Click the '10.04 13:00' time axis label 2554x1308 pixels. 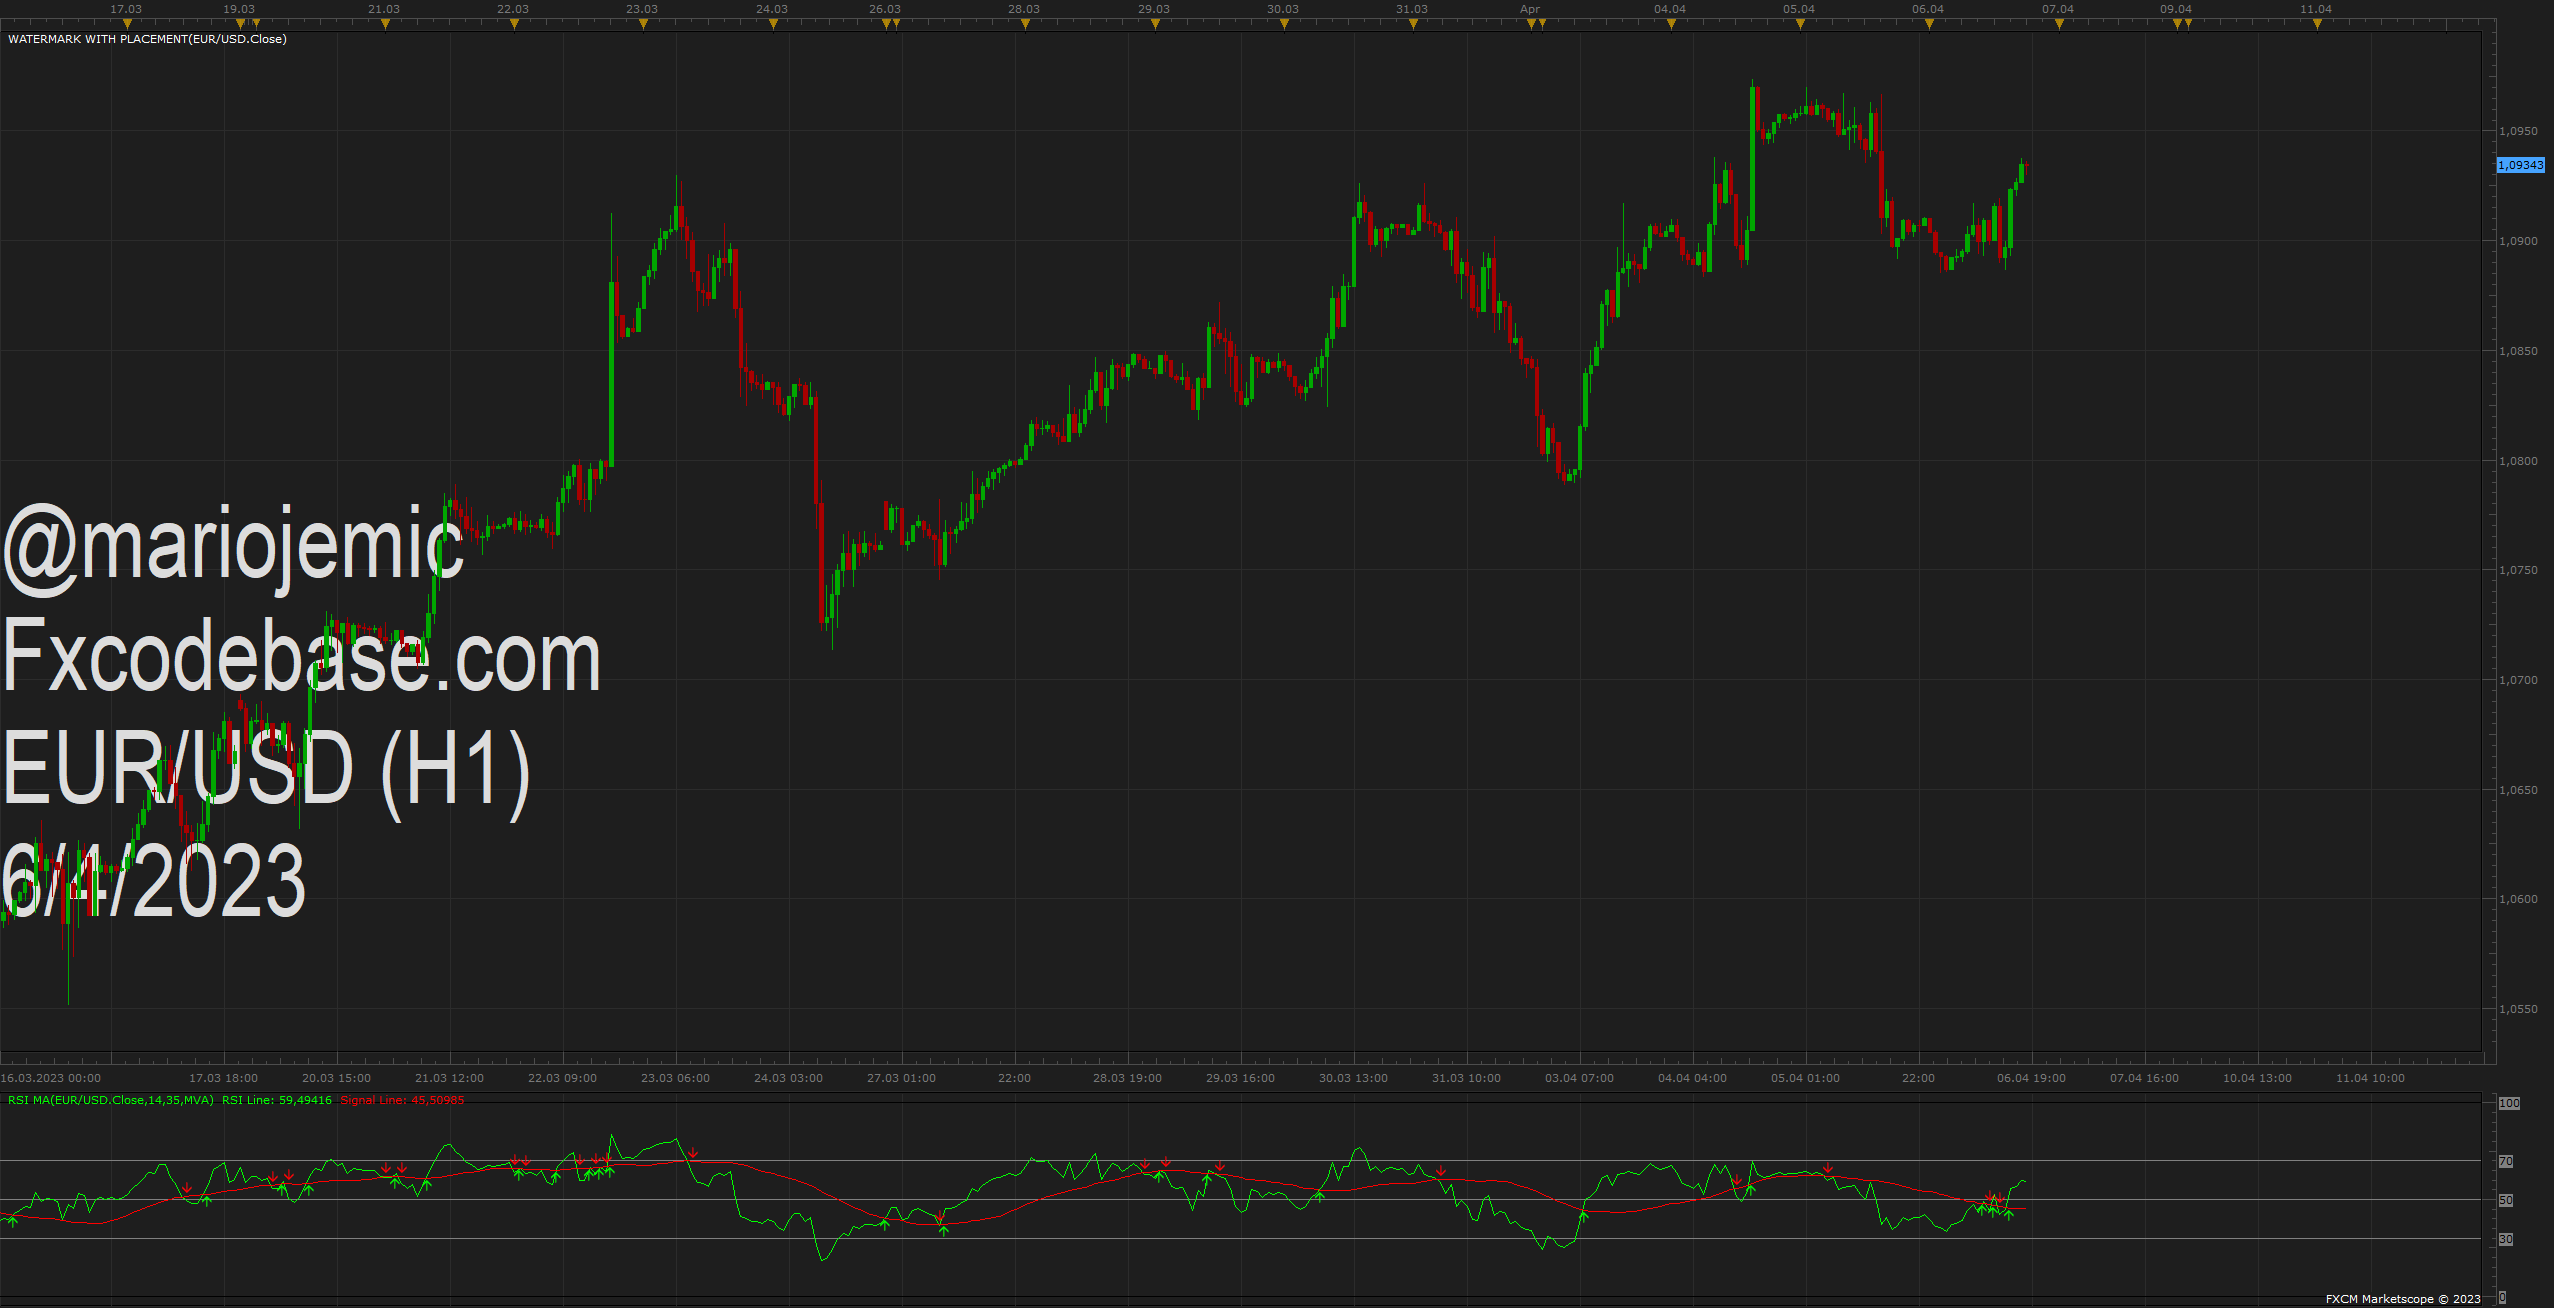[x=2258, y=1078]
